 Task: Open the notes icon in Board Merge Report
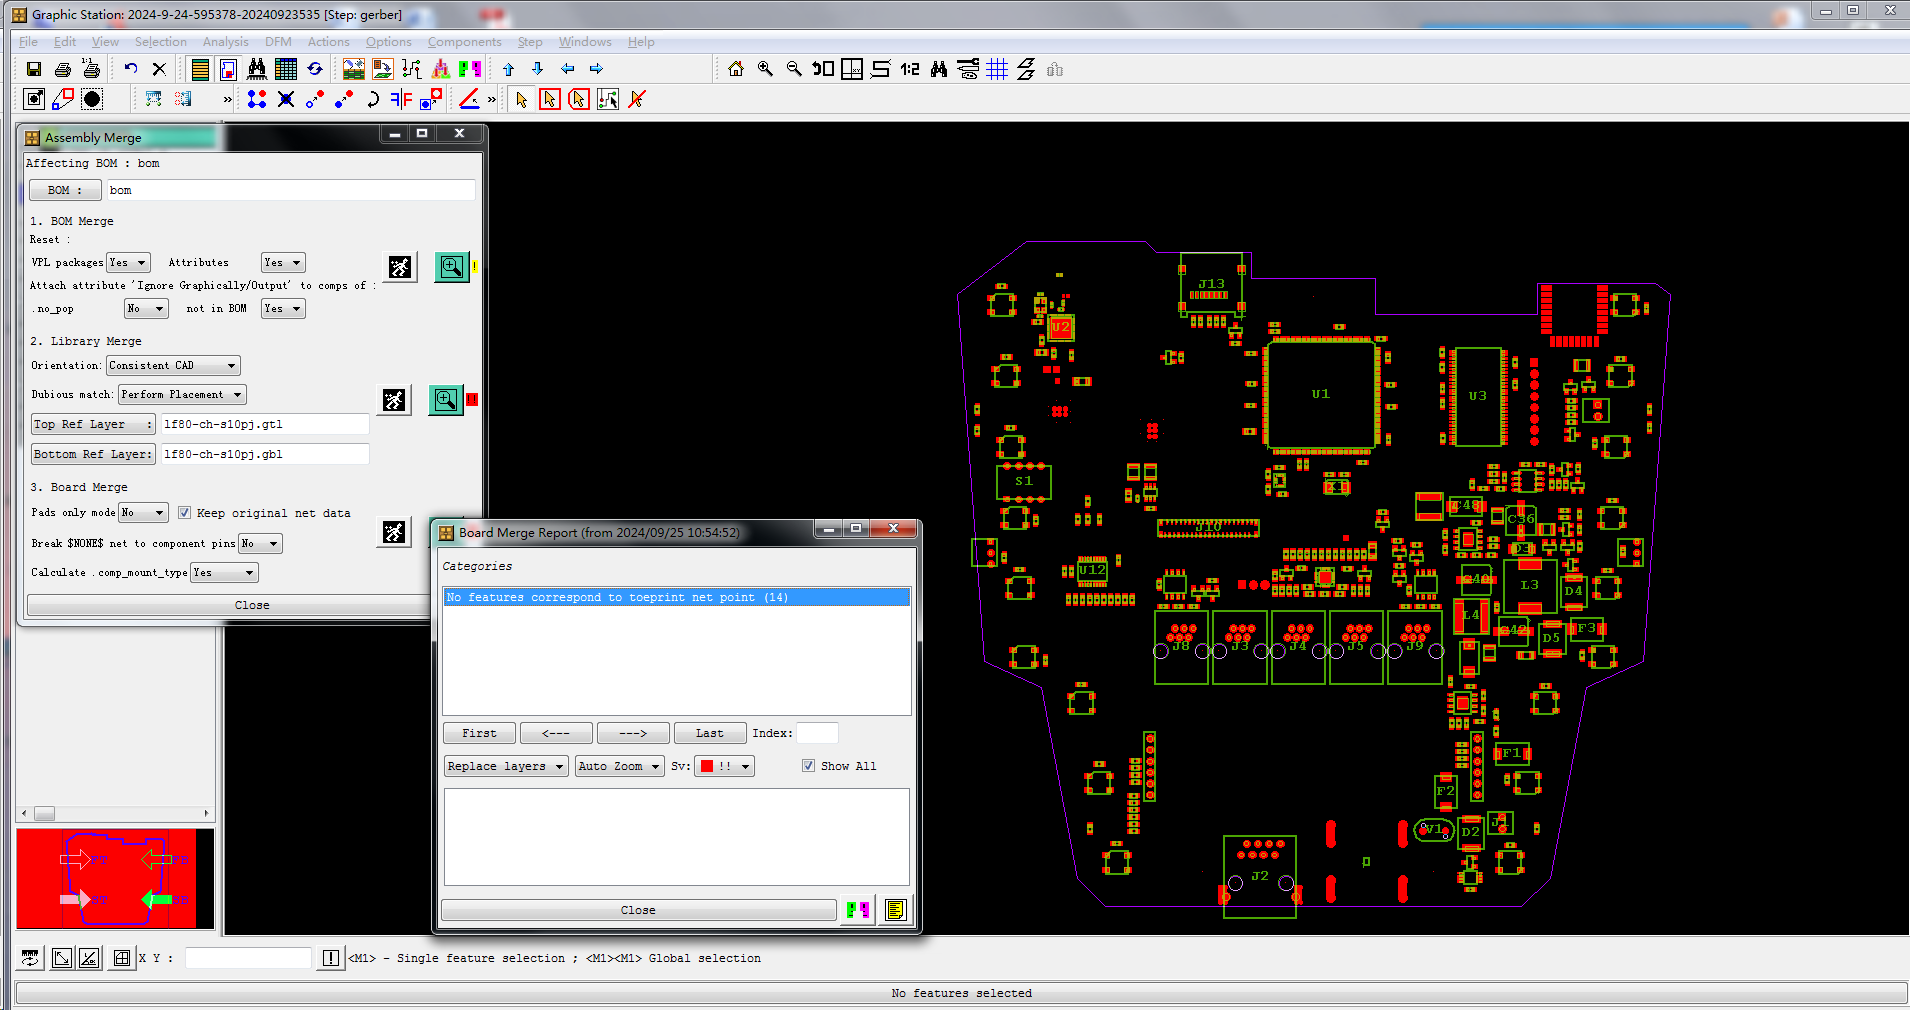pyautogui.click(x=895, y=910)
